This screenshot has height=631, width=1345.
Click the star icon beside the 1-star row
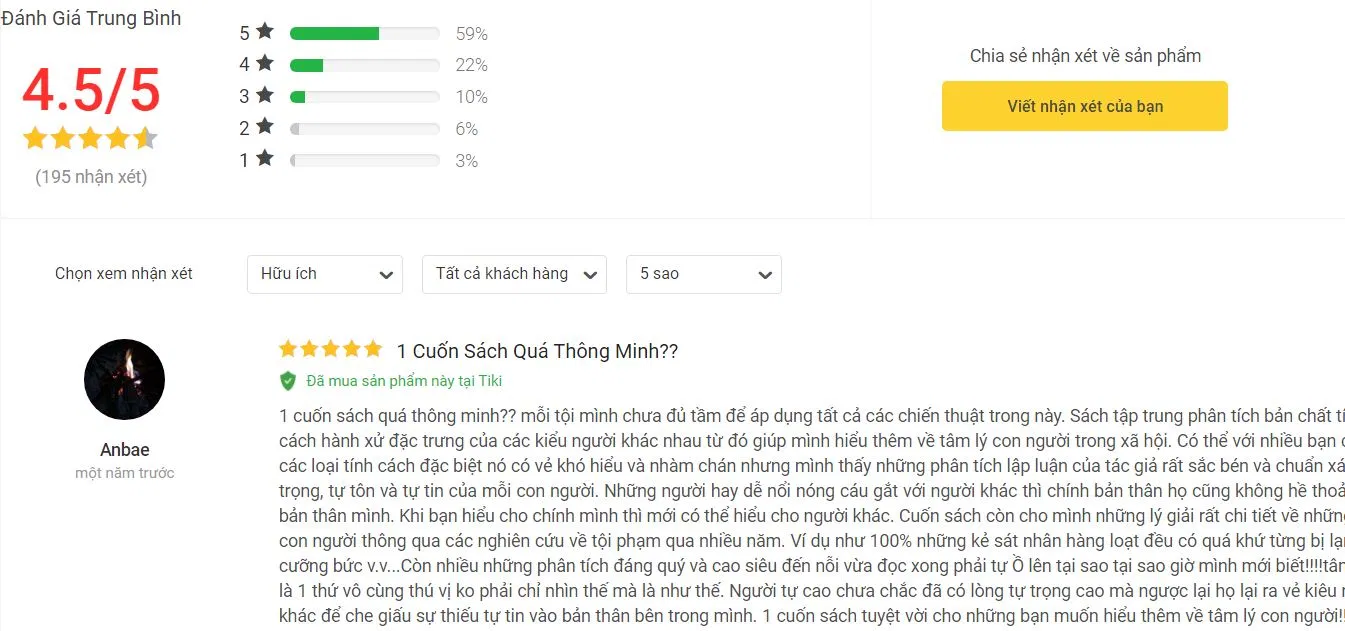264,160
